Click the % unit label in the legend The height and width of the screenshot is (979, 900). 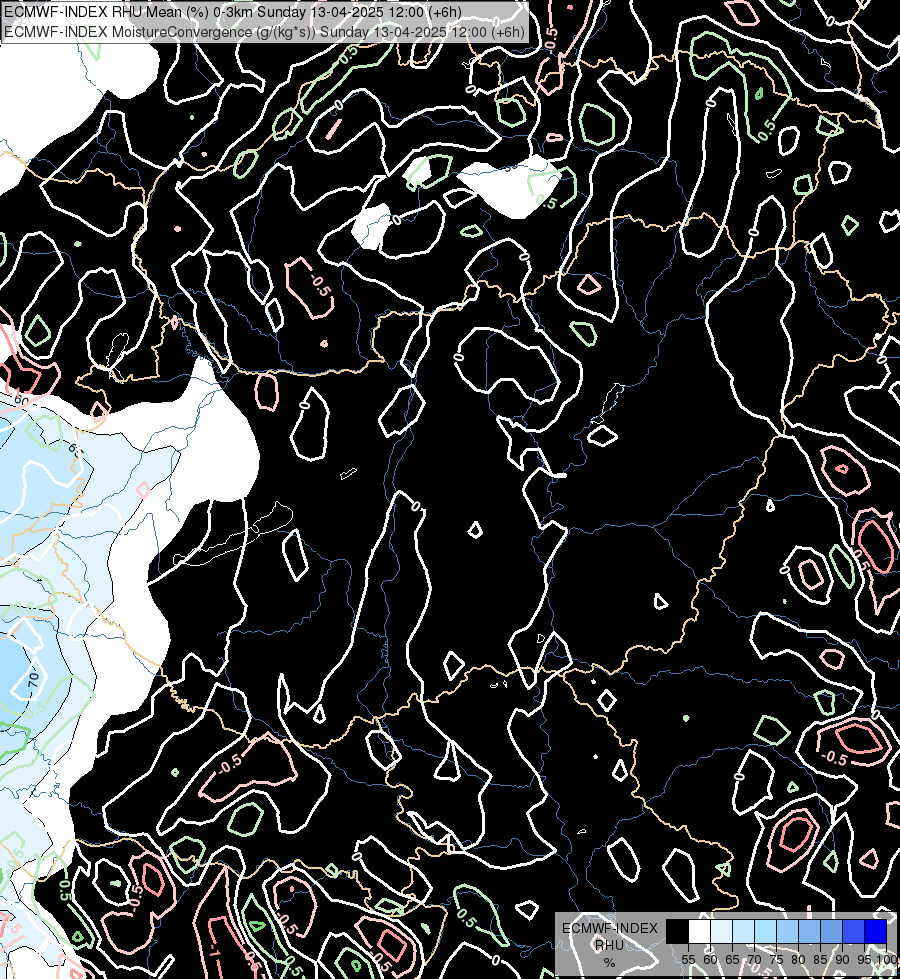610,962
